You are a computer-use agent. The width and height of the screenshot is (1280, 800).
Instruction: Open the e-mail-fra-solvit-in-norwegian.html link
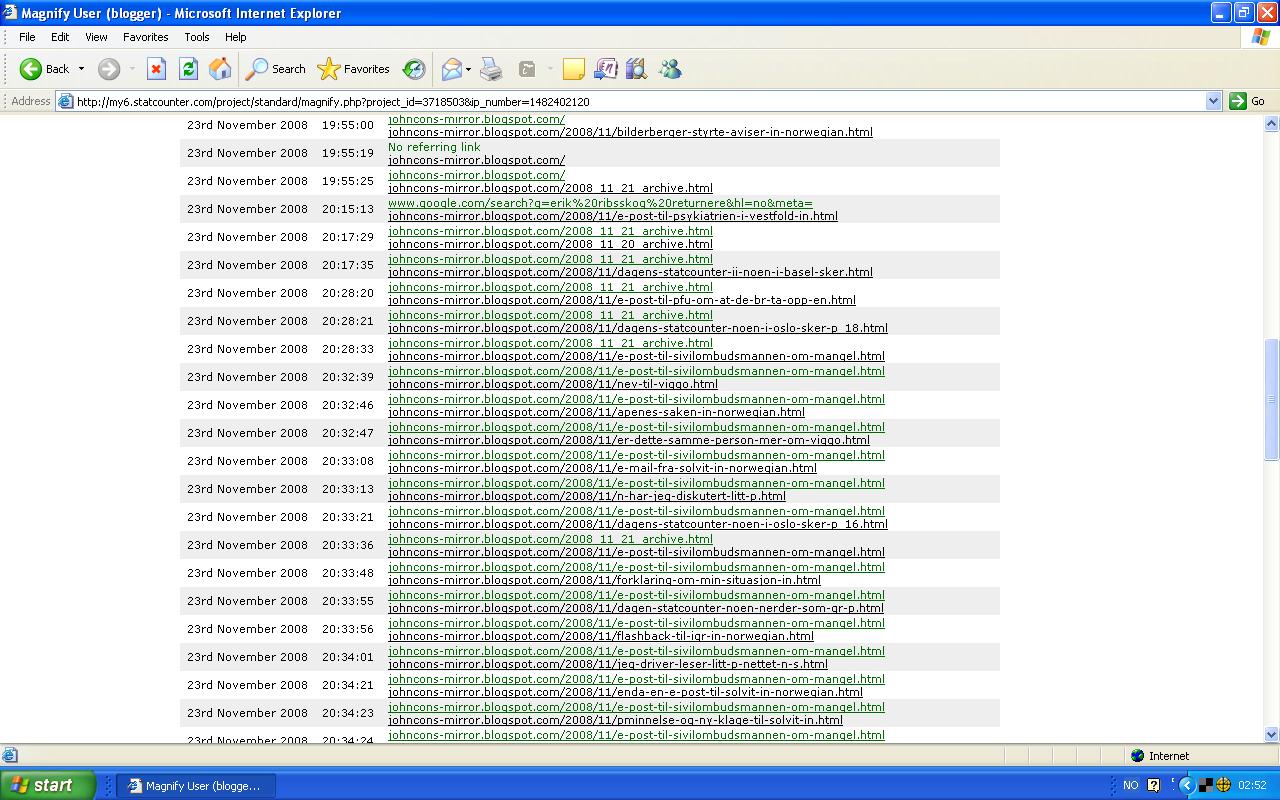click(602, 468)
